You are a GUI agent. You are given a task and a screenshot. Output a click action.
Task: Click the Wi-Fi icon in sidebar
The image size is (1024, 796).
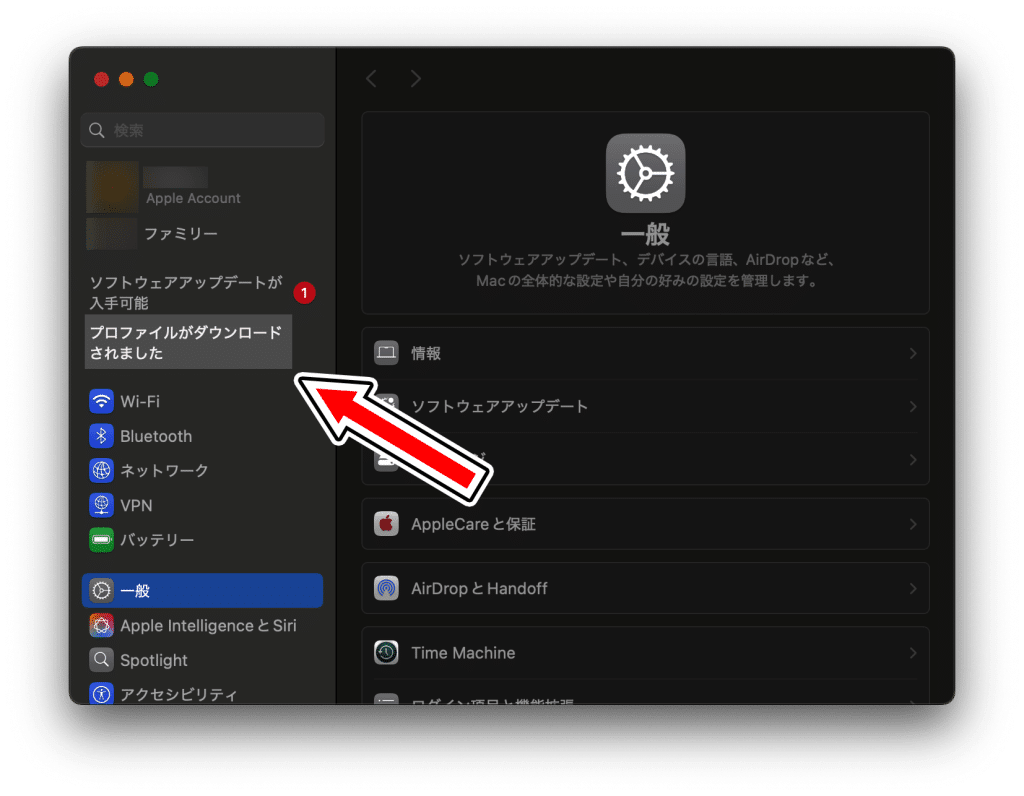coord(101,402)
